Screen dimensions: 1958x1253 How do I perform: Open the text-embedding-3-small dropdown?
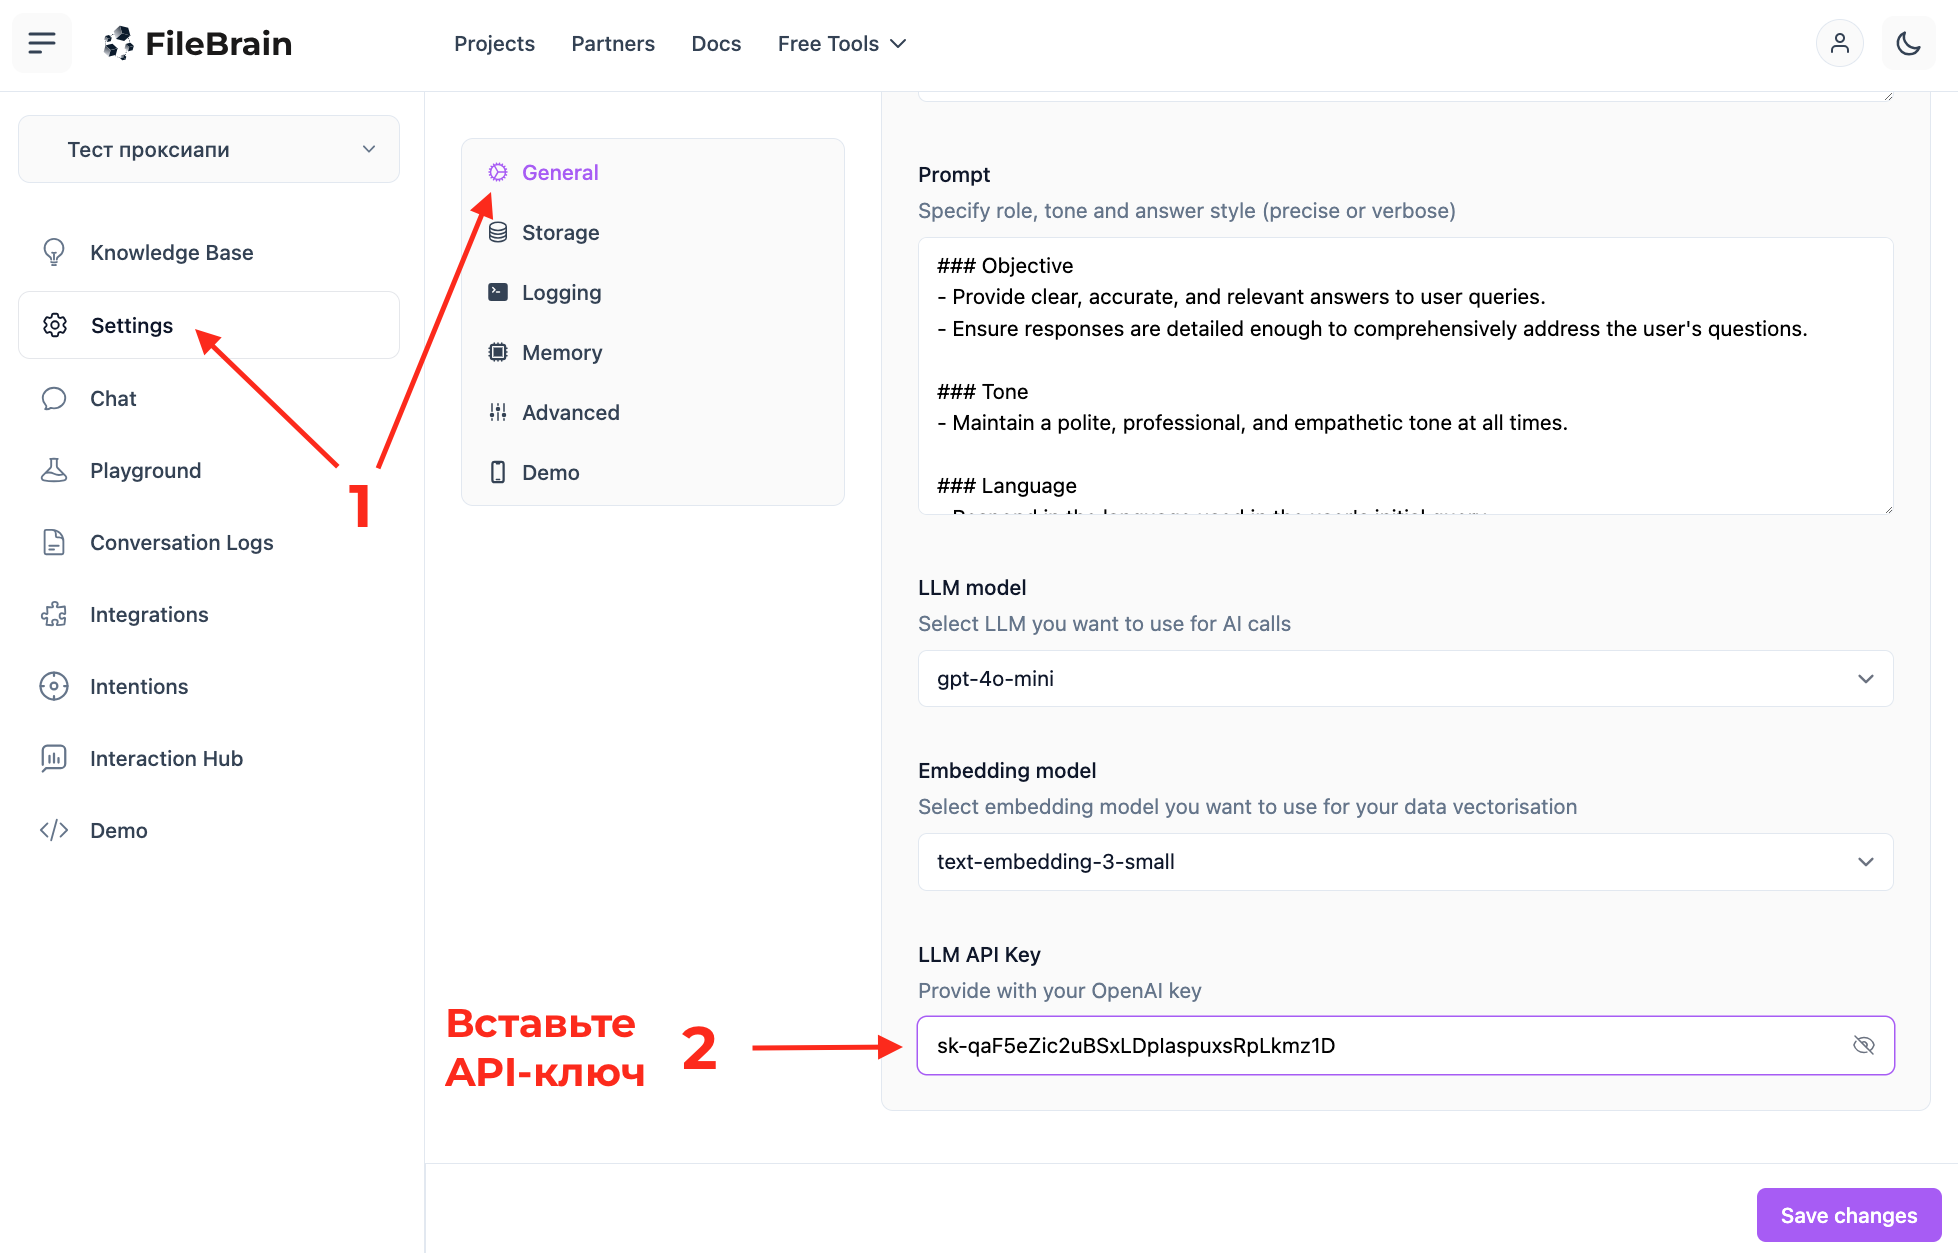click(1405, 861)
